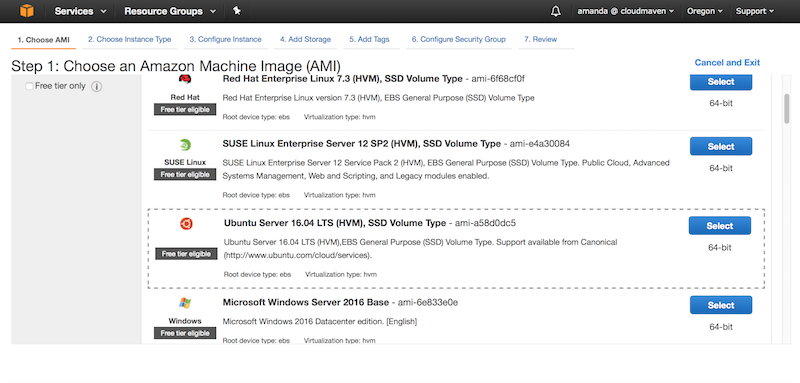
Task: Click the Ubuntu Server 16.04 LTS title
Action: point(335,223)
